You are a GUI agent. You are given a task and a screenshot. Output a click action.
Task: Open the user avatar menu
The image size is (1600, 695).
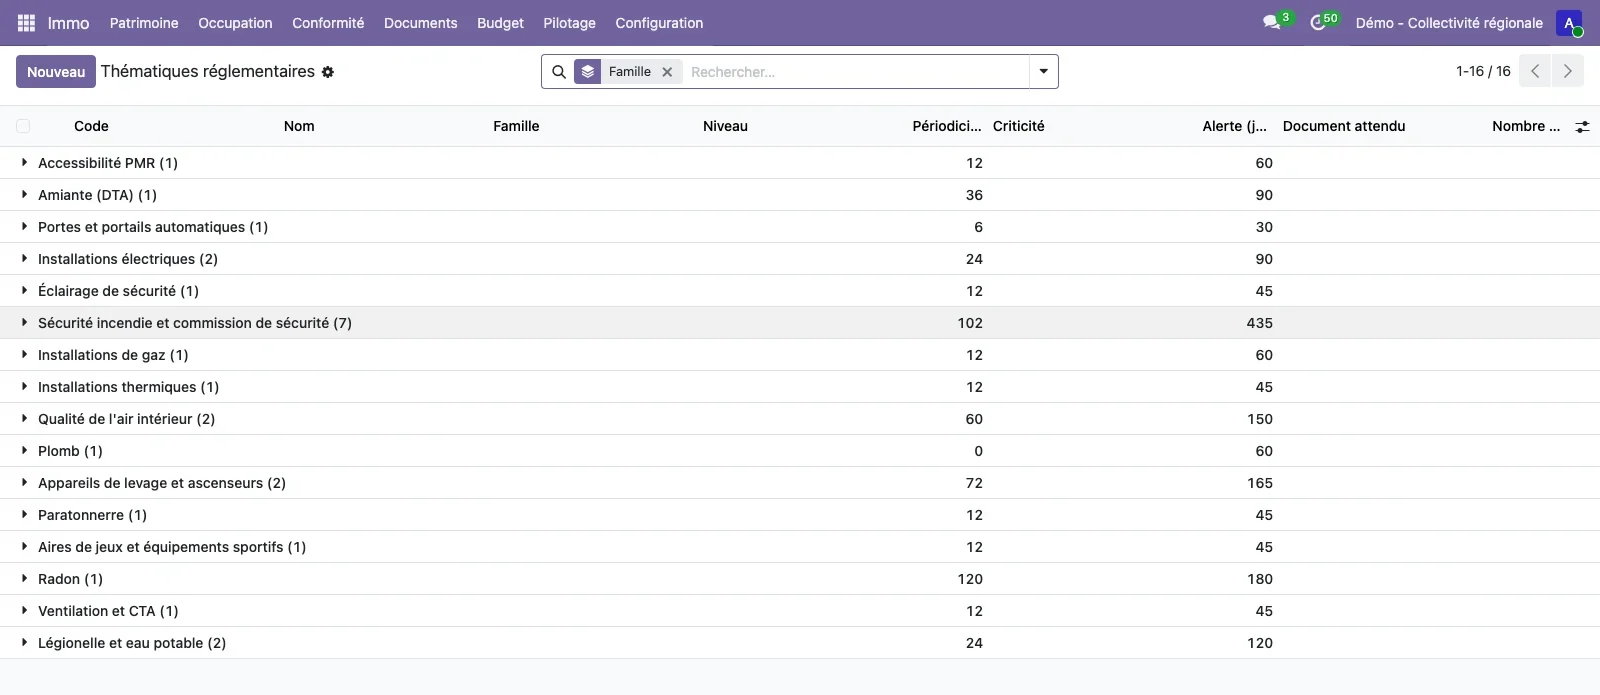[x=1569, y=23]
